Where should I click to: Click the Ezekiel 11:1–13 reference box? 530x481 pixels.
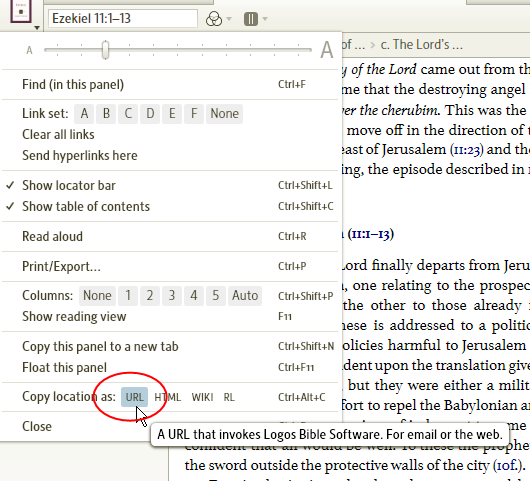[x=123, y=19]
